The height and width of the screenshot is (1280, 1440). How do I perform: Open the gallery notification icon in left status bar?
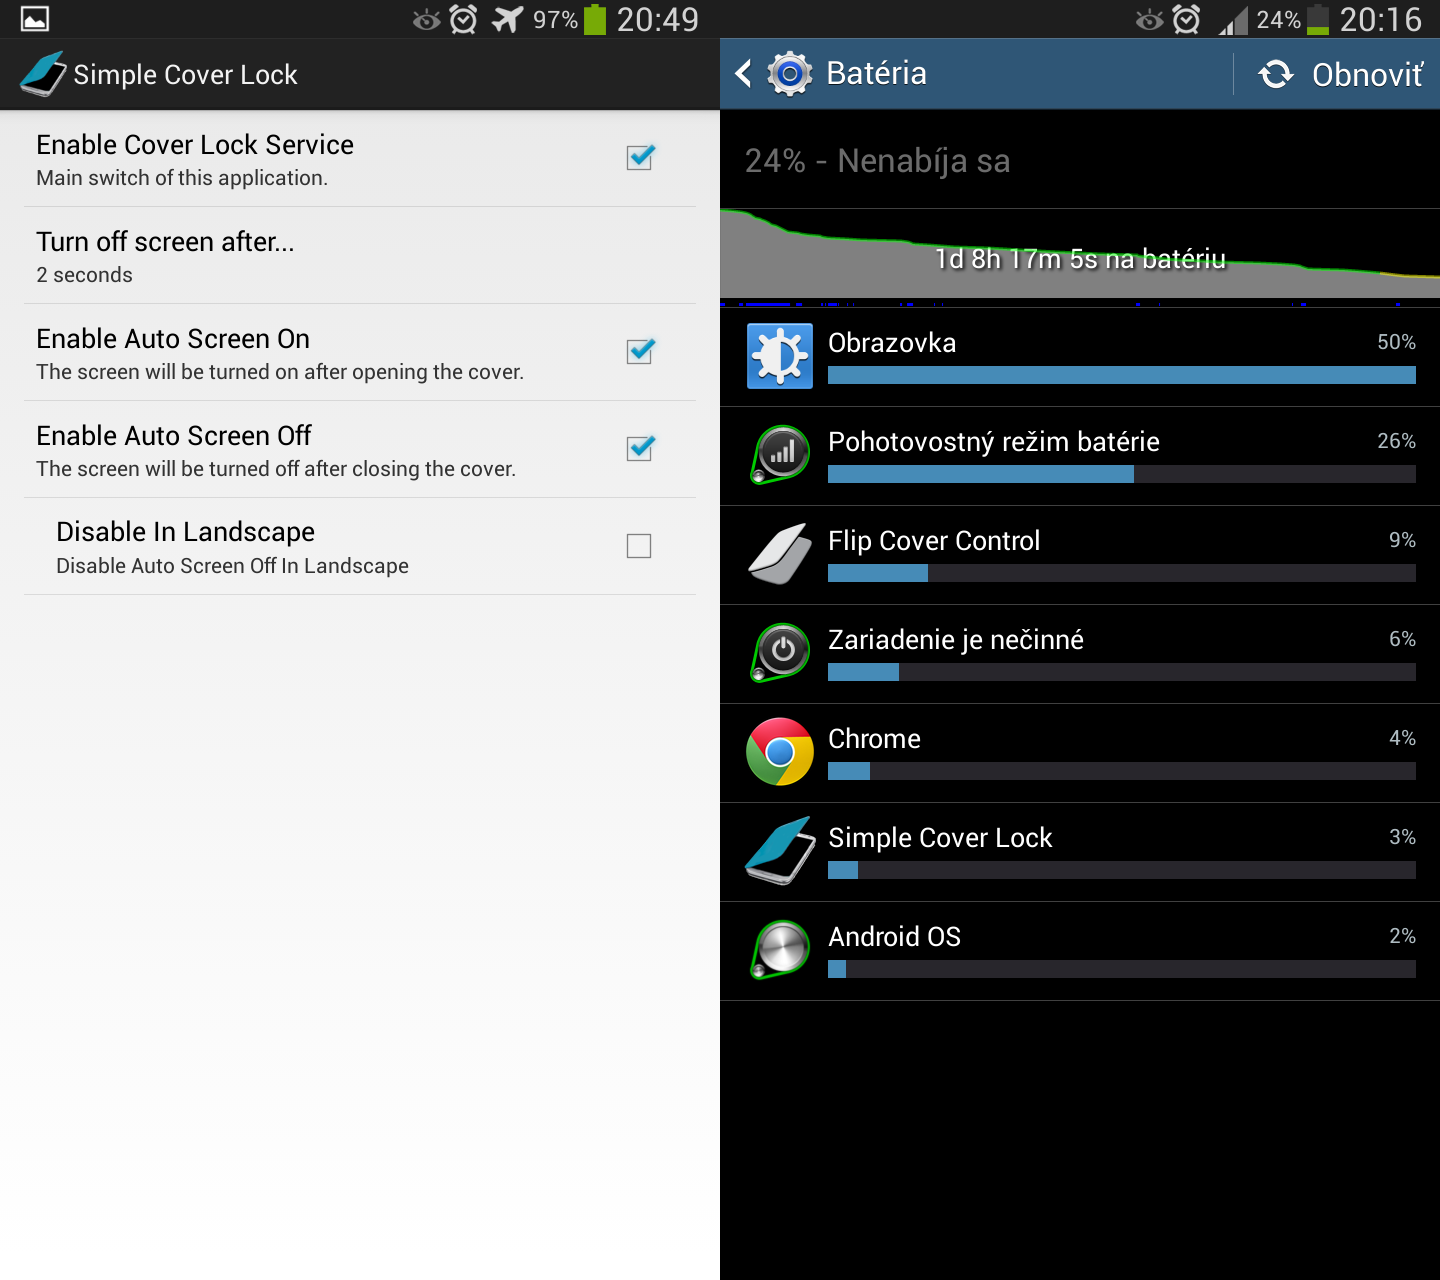click(x=35, y=19)
